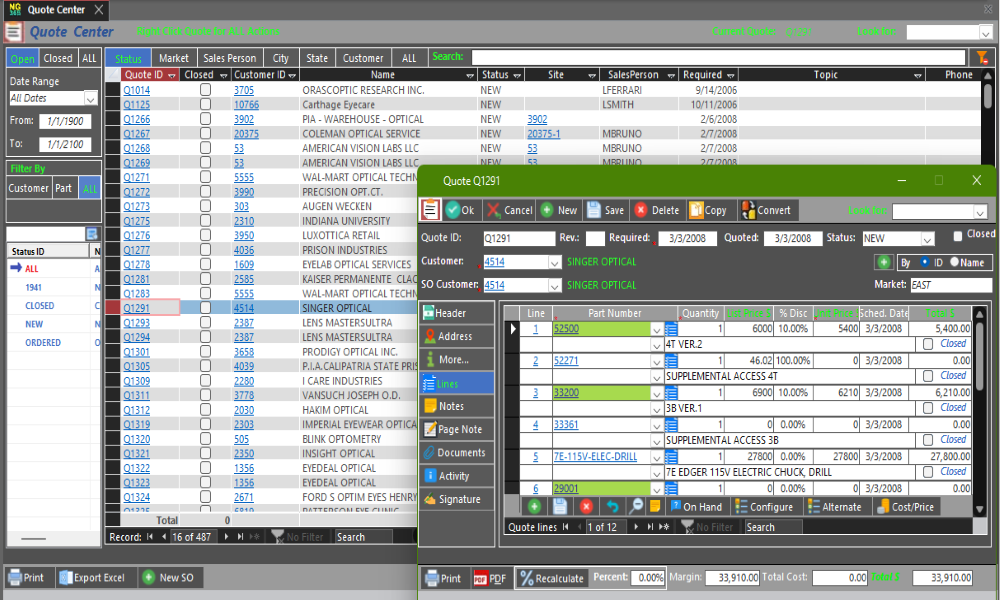Click the Save floppy disk icon in quote toolbar
This screenshot has width=1000, height=600.
point(594,210)
